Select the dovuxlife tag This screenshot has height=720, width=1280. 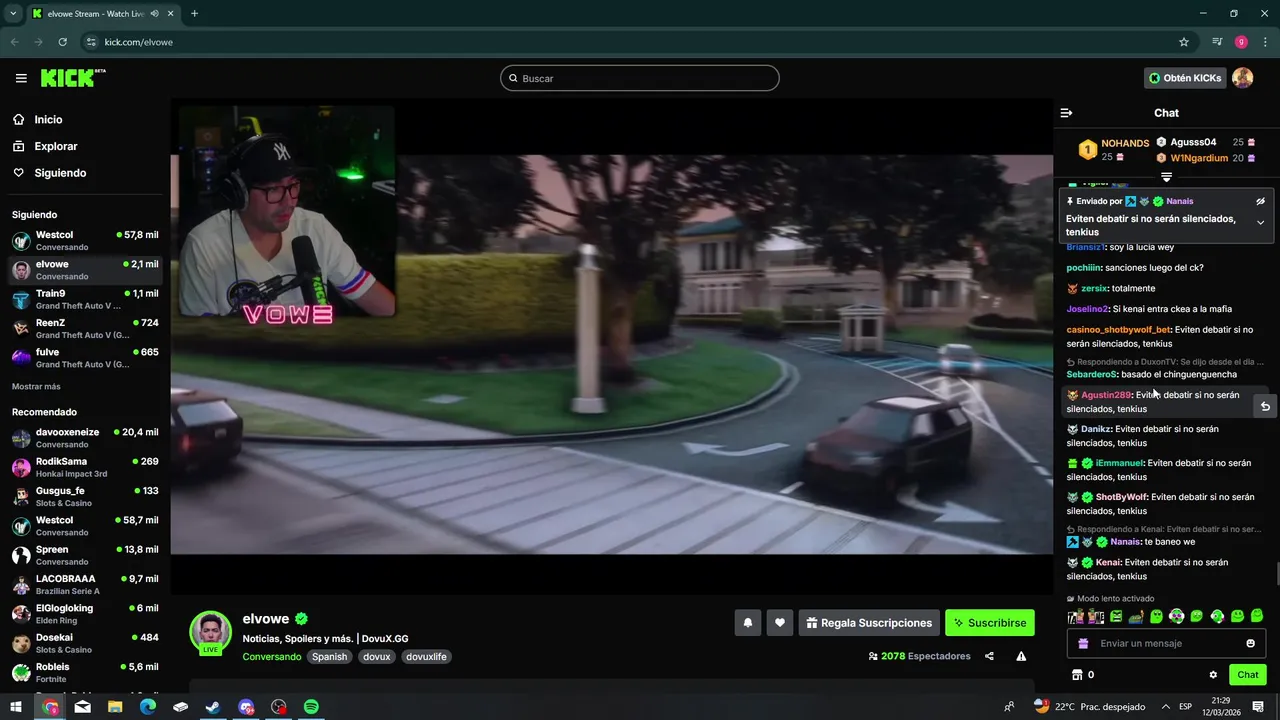point(427,657)
